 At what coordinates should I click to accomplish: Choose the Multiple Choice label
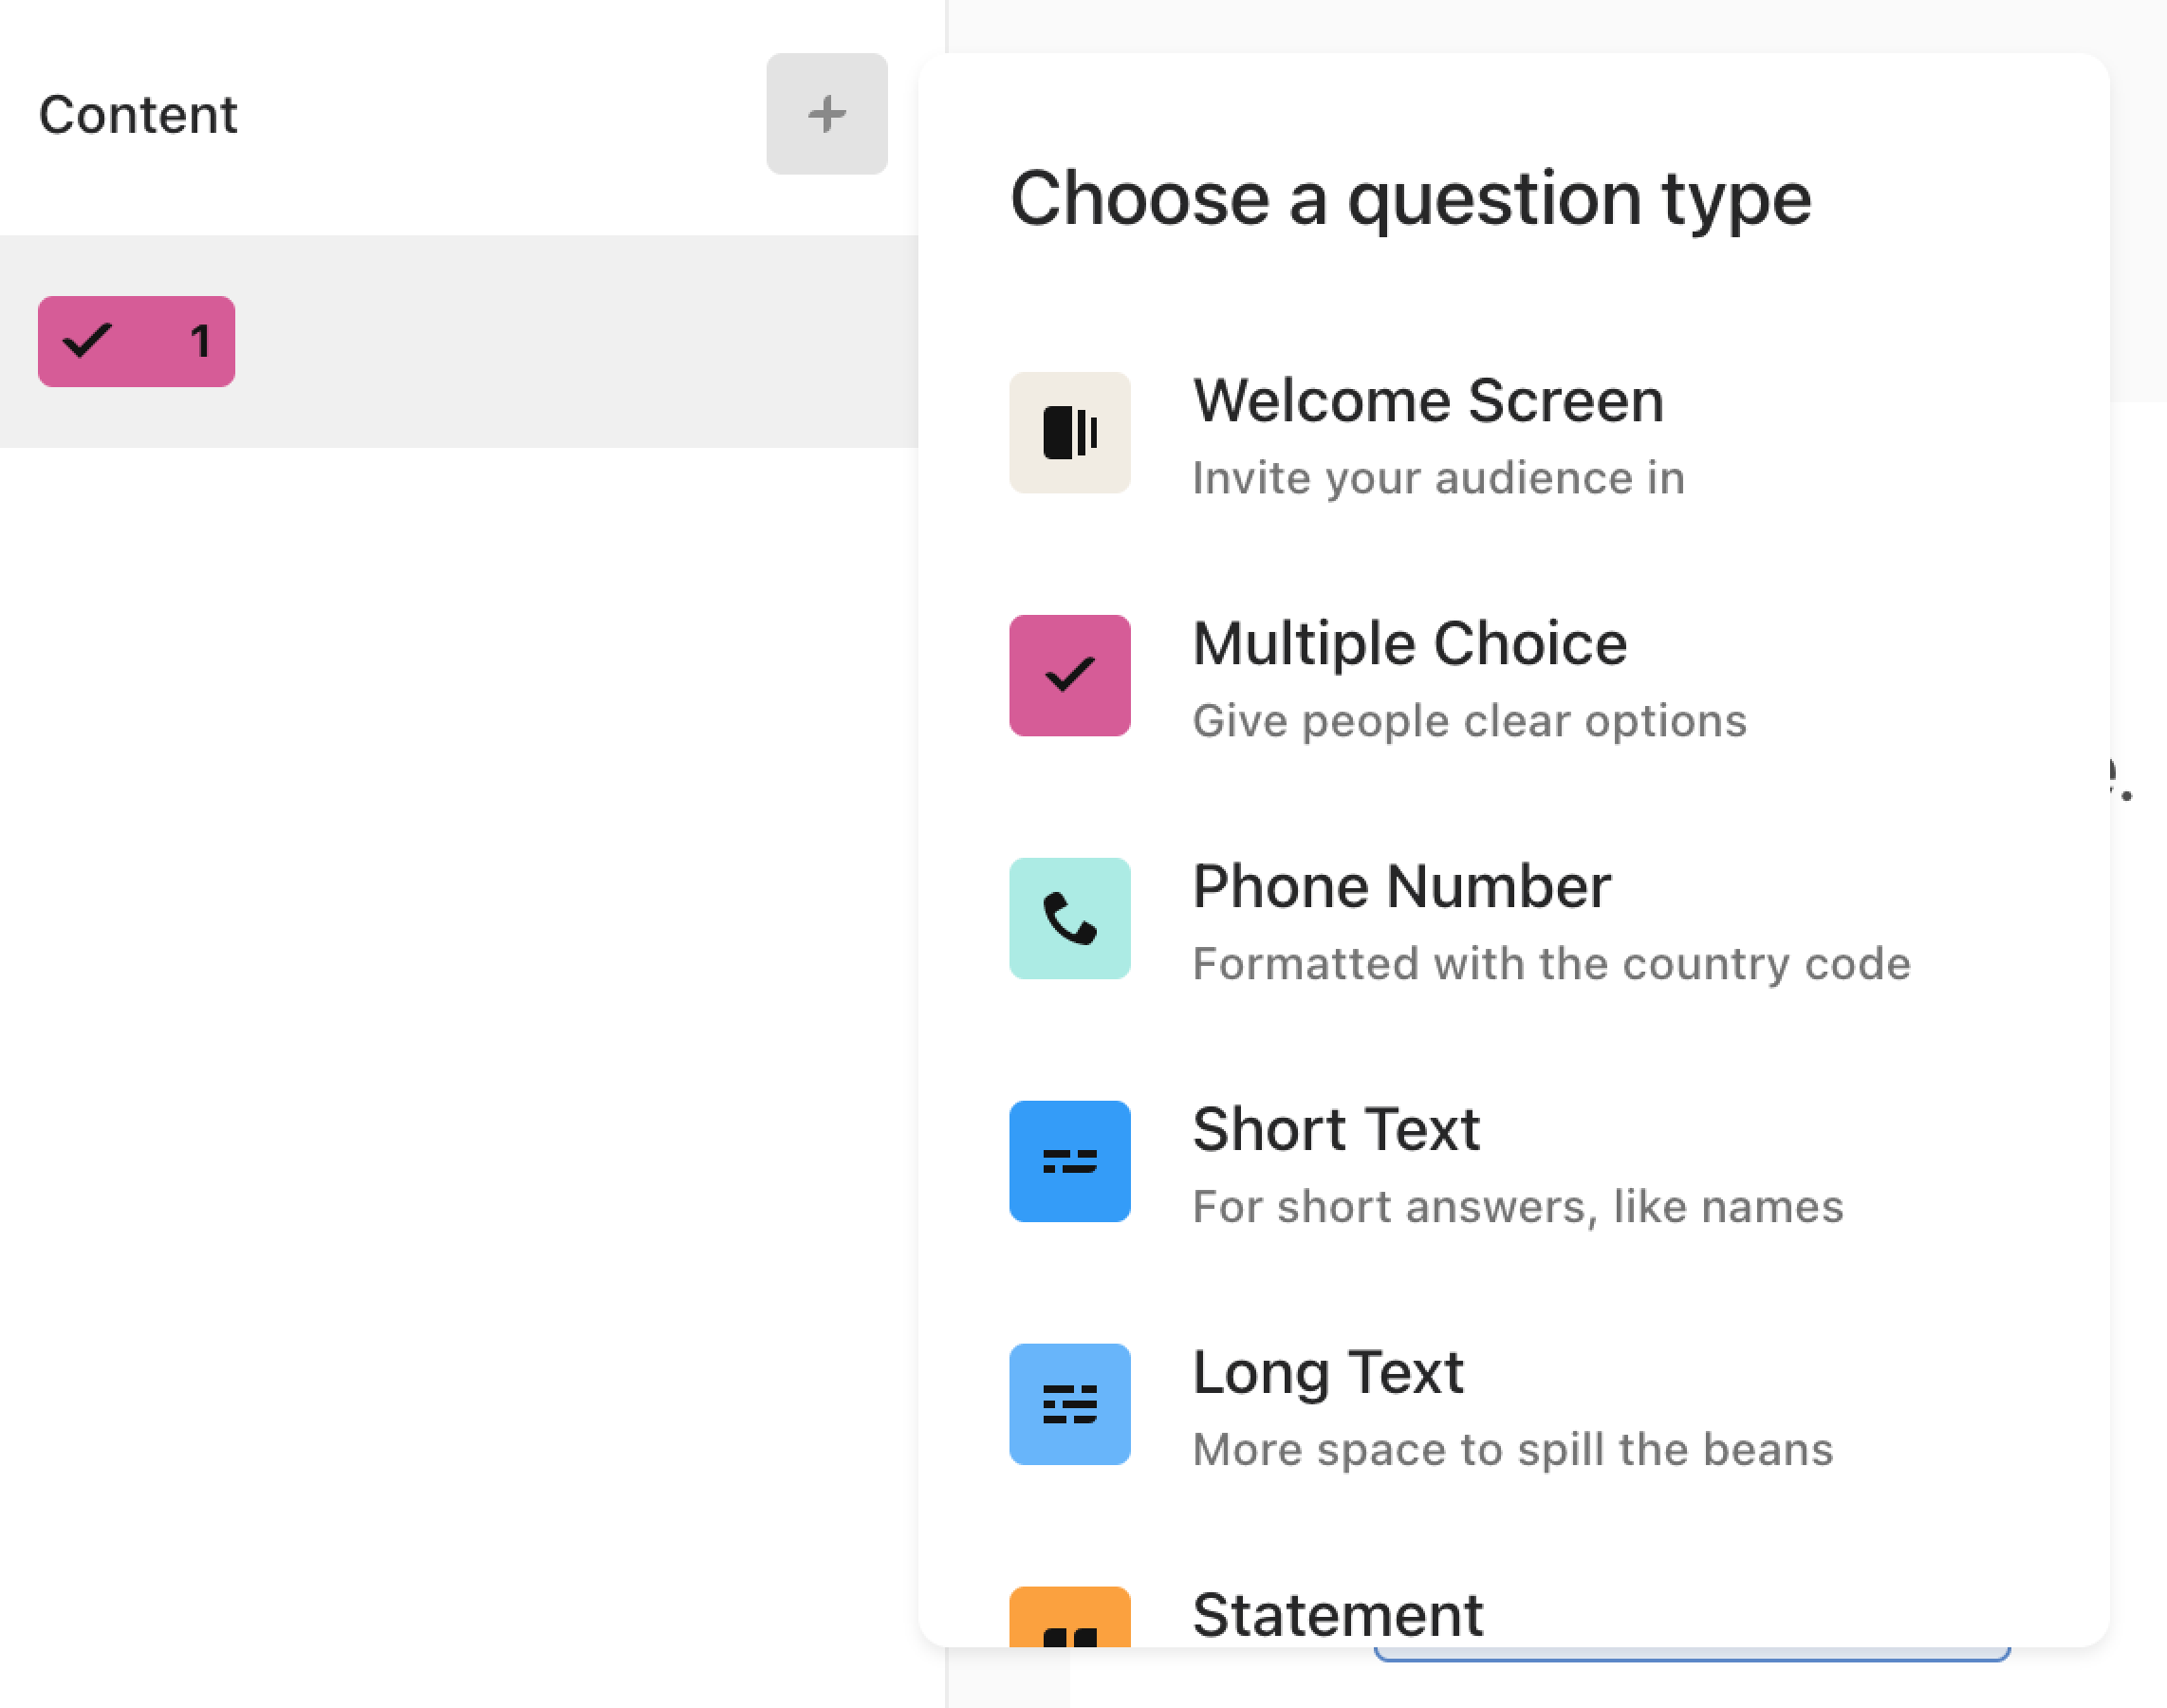pyautogui.click(x=1410, y=643)
